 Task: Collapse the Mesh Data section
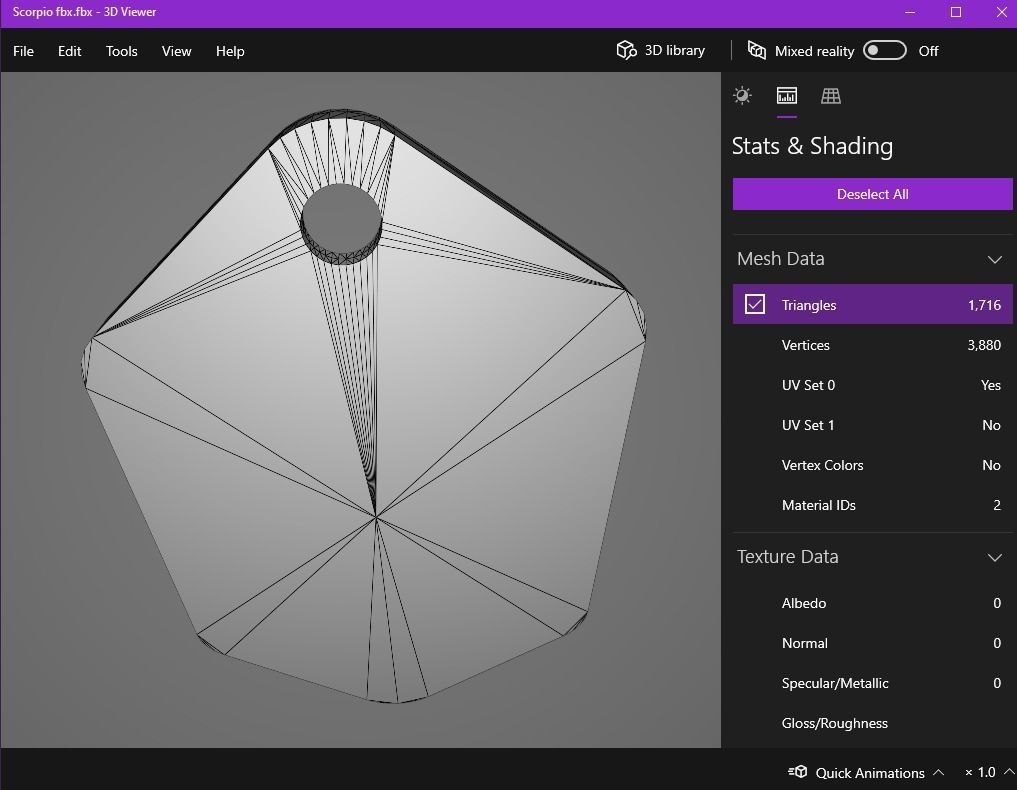tap(994, 259)
